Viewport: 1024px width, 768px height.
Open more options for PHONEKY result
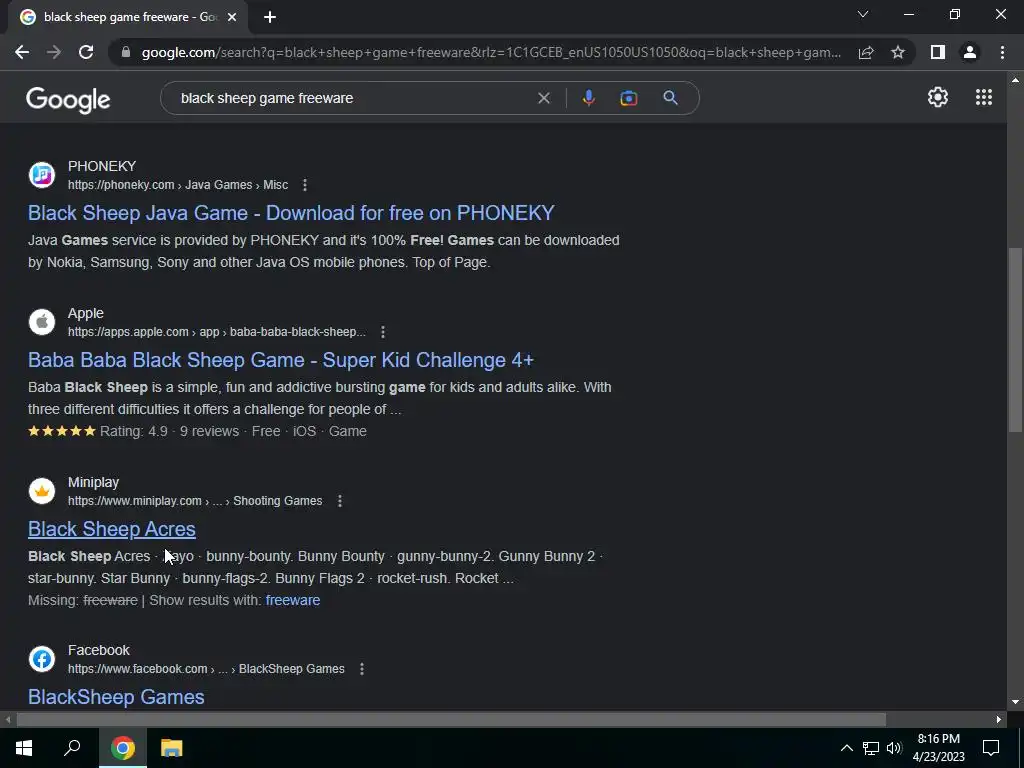click(304, 185)
